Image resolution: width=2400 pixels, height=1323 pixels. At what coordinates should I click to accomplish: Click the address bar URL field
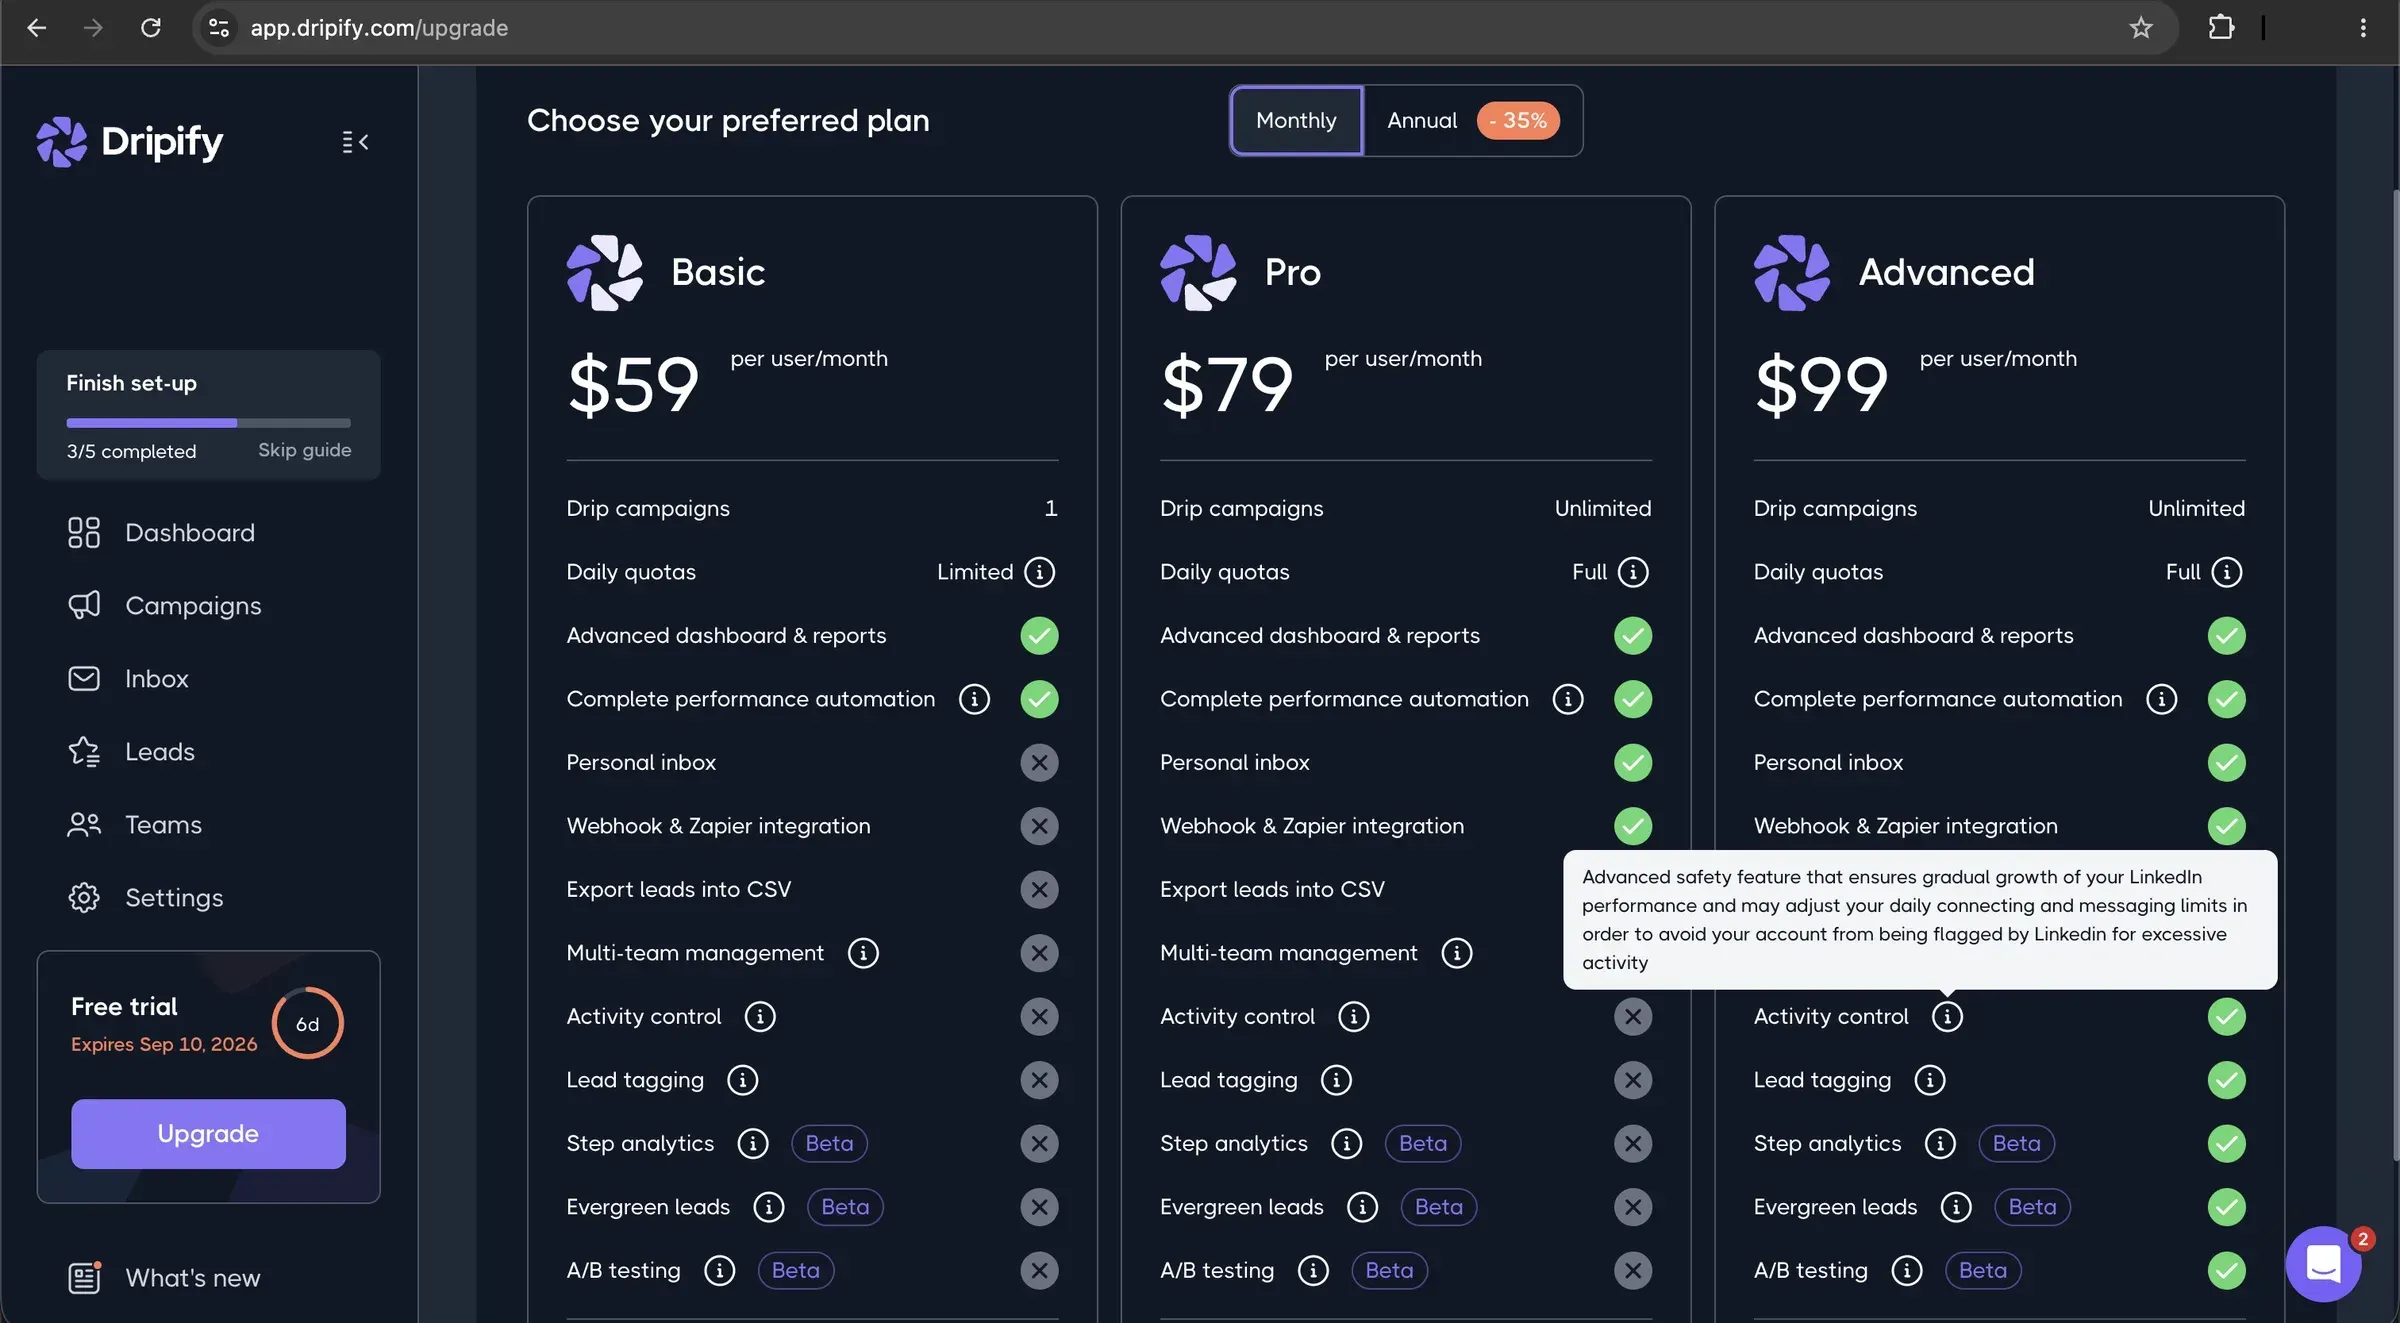tap(1184, 28)
